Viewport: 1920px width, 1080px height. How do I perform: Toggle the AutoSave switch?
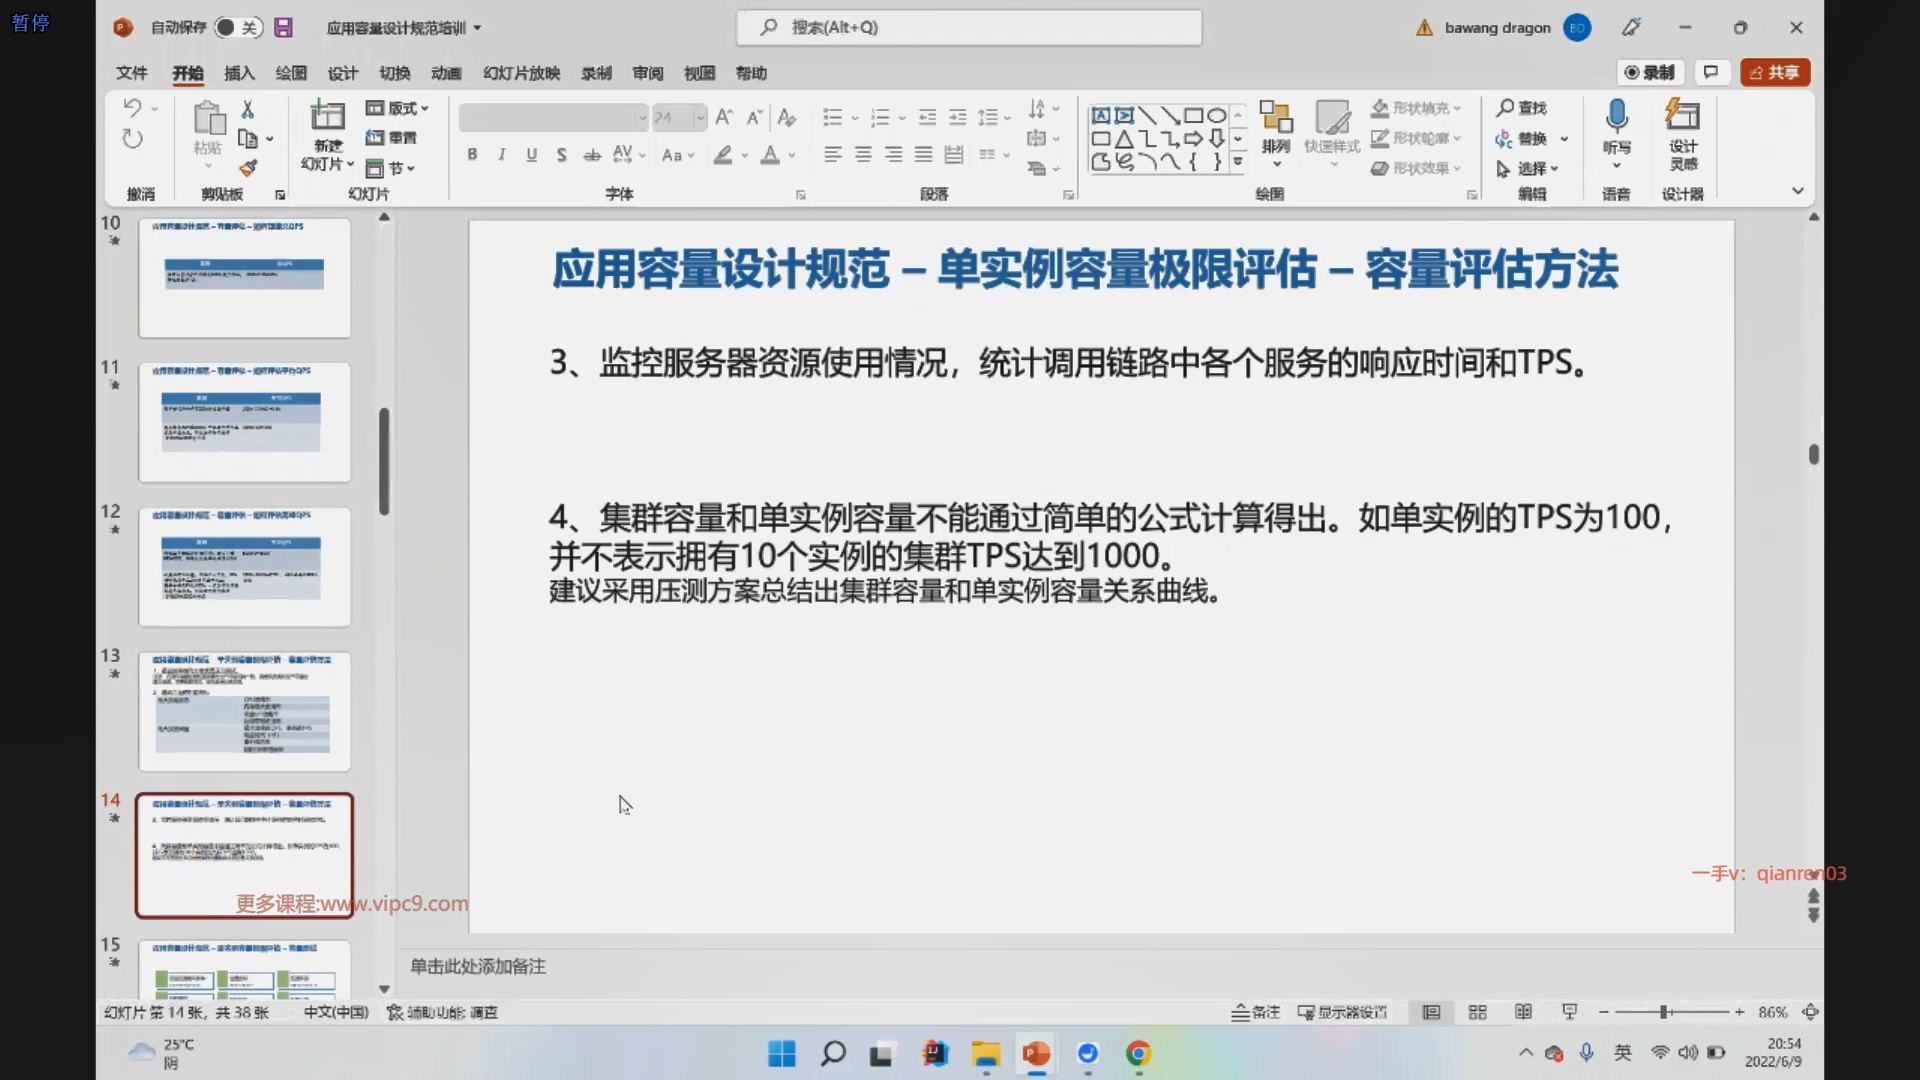237,28
